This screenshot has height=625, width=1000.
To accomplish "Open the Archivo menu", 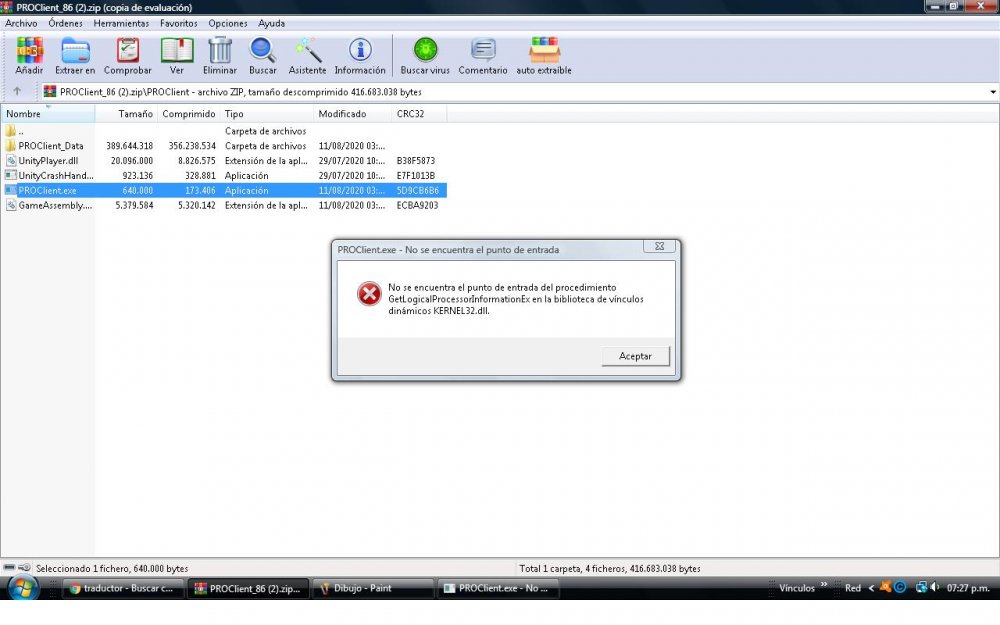I will (21, 23).
